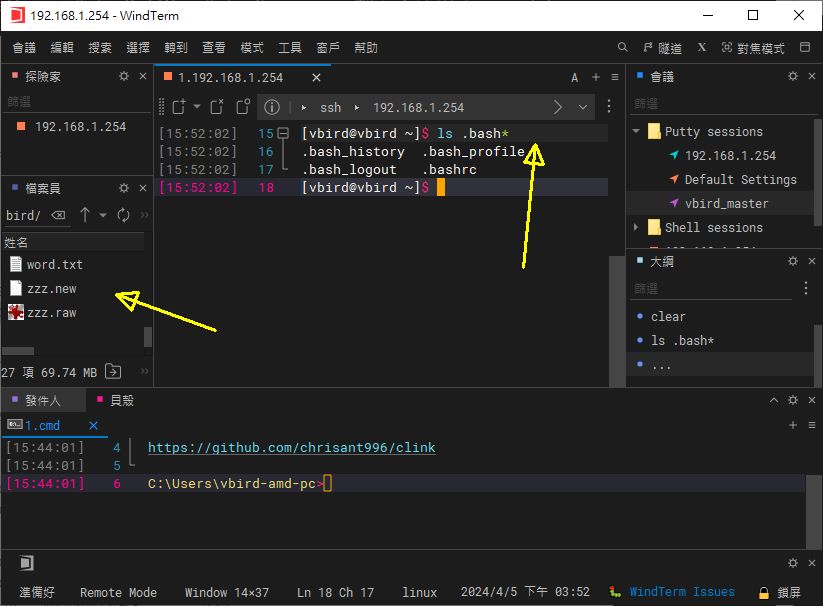Click the new session icon in terminal toolbar
Image resolution: width=823 pixels, height=606 pixels.
[179, 107]
